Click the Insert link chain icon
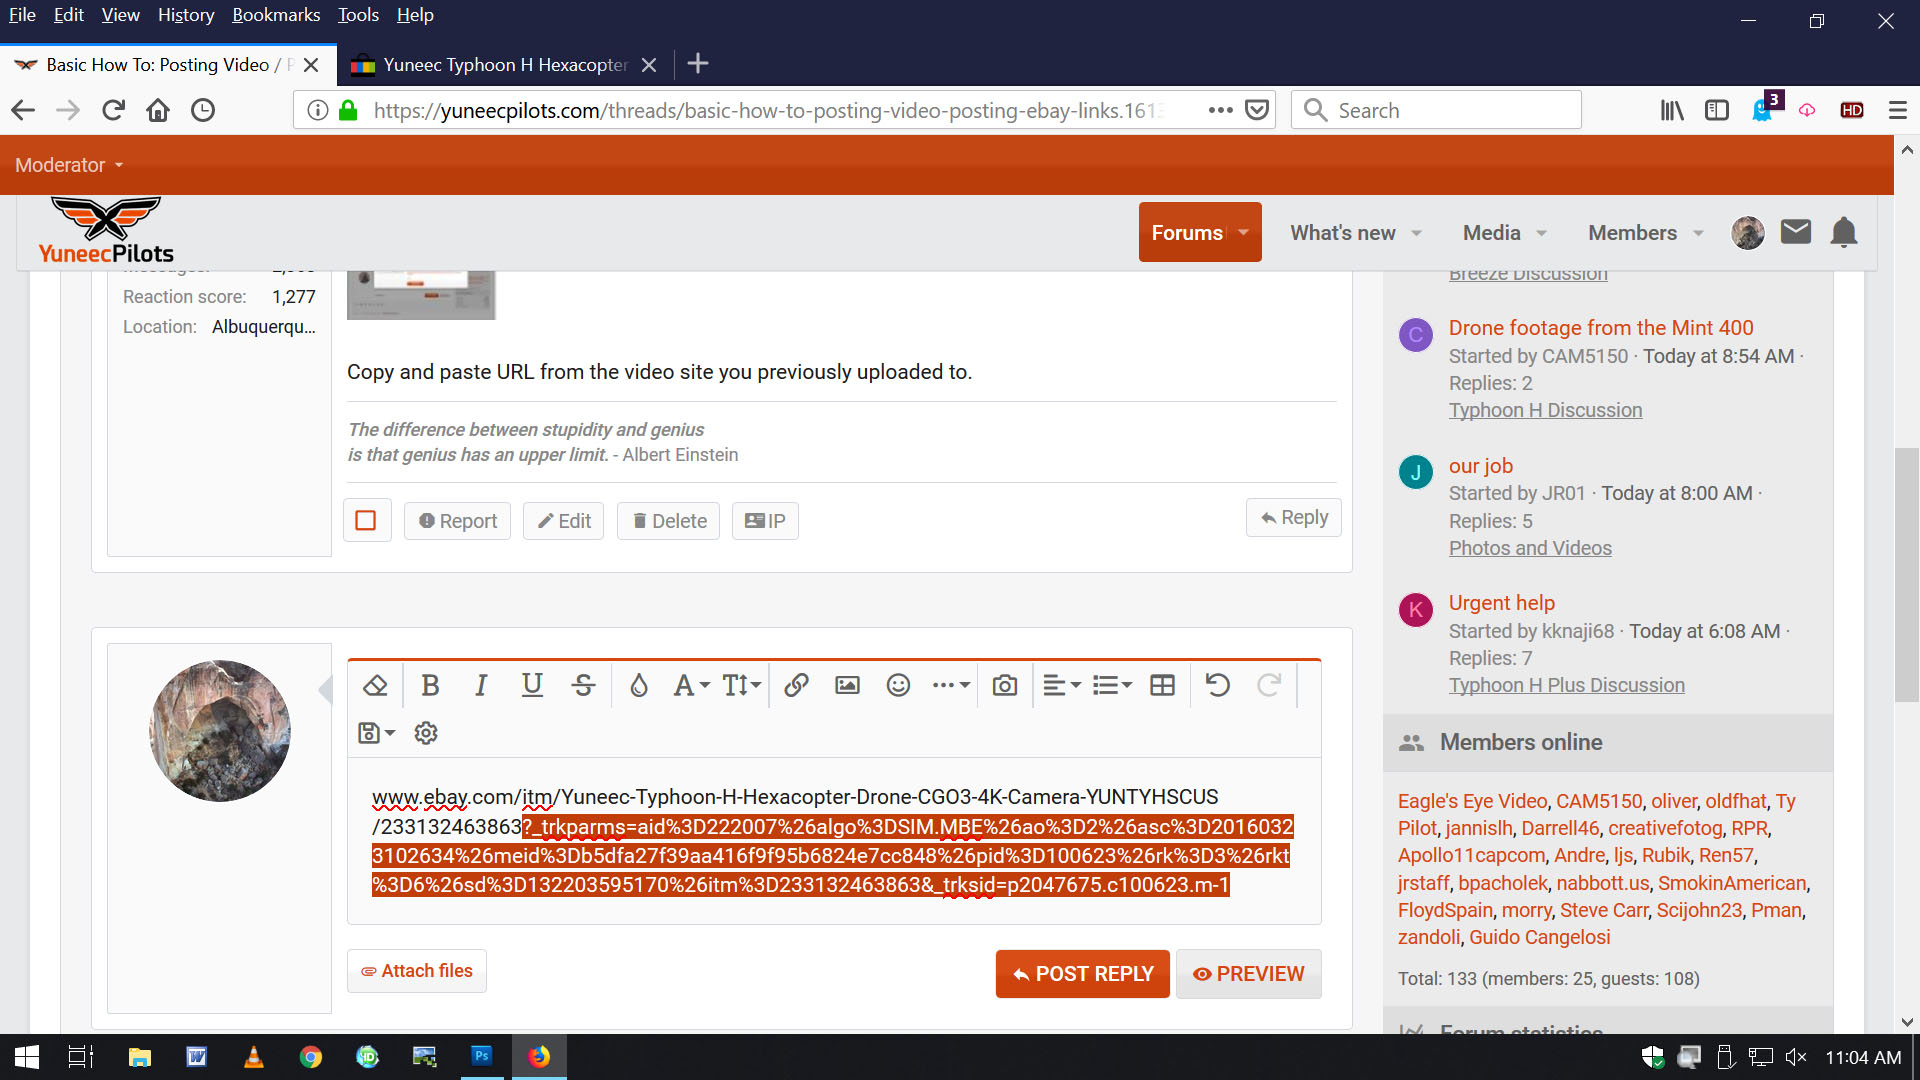 pyautogui.click(x=796, y=685)
